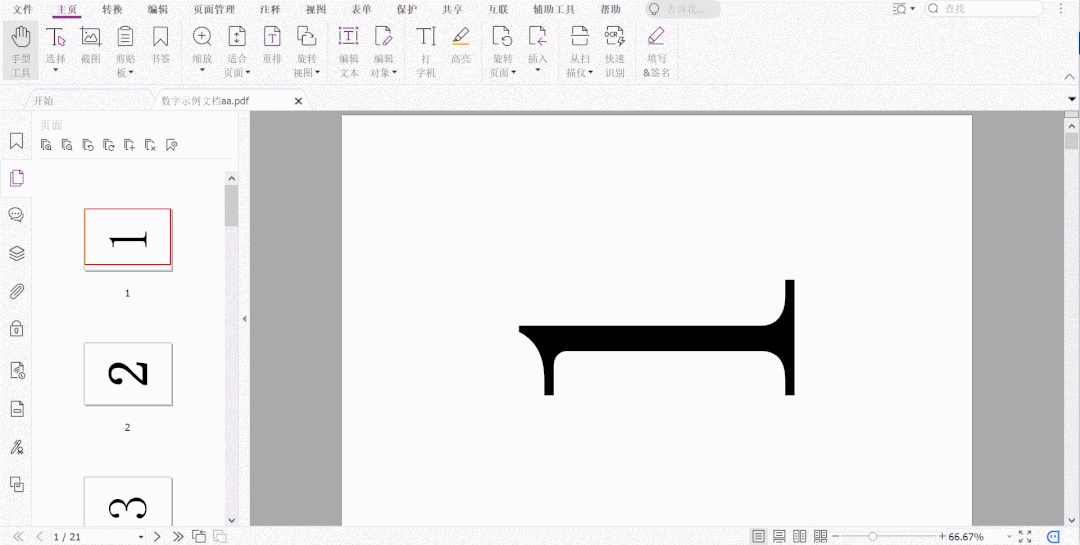1080x545 pixels.
Task: Open the Comments panel in sidebar
Action: tap(16, 215)
